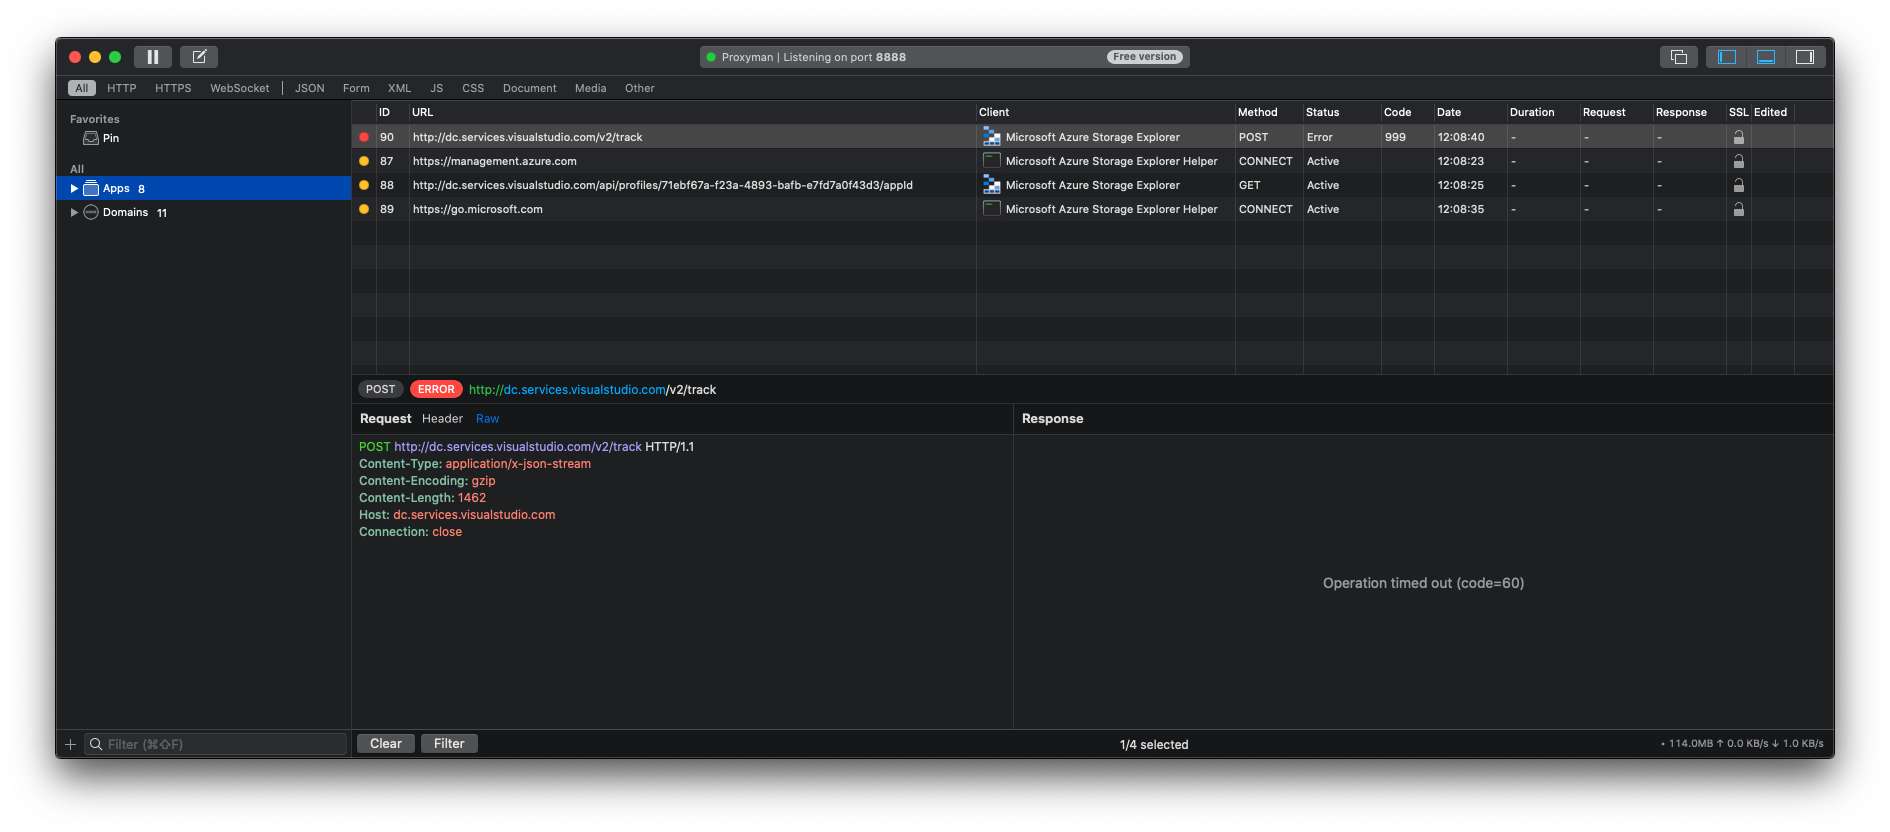Viewport: 1890px width, 832px height.
Task: Click the Response panel heading
Action: [1052, 419]
